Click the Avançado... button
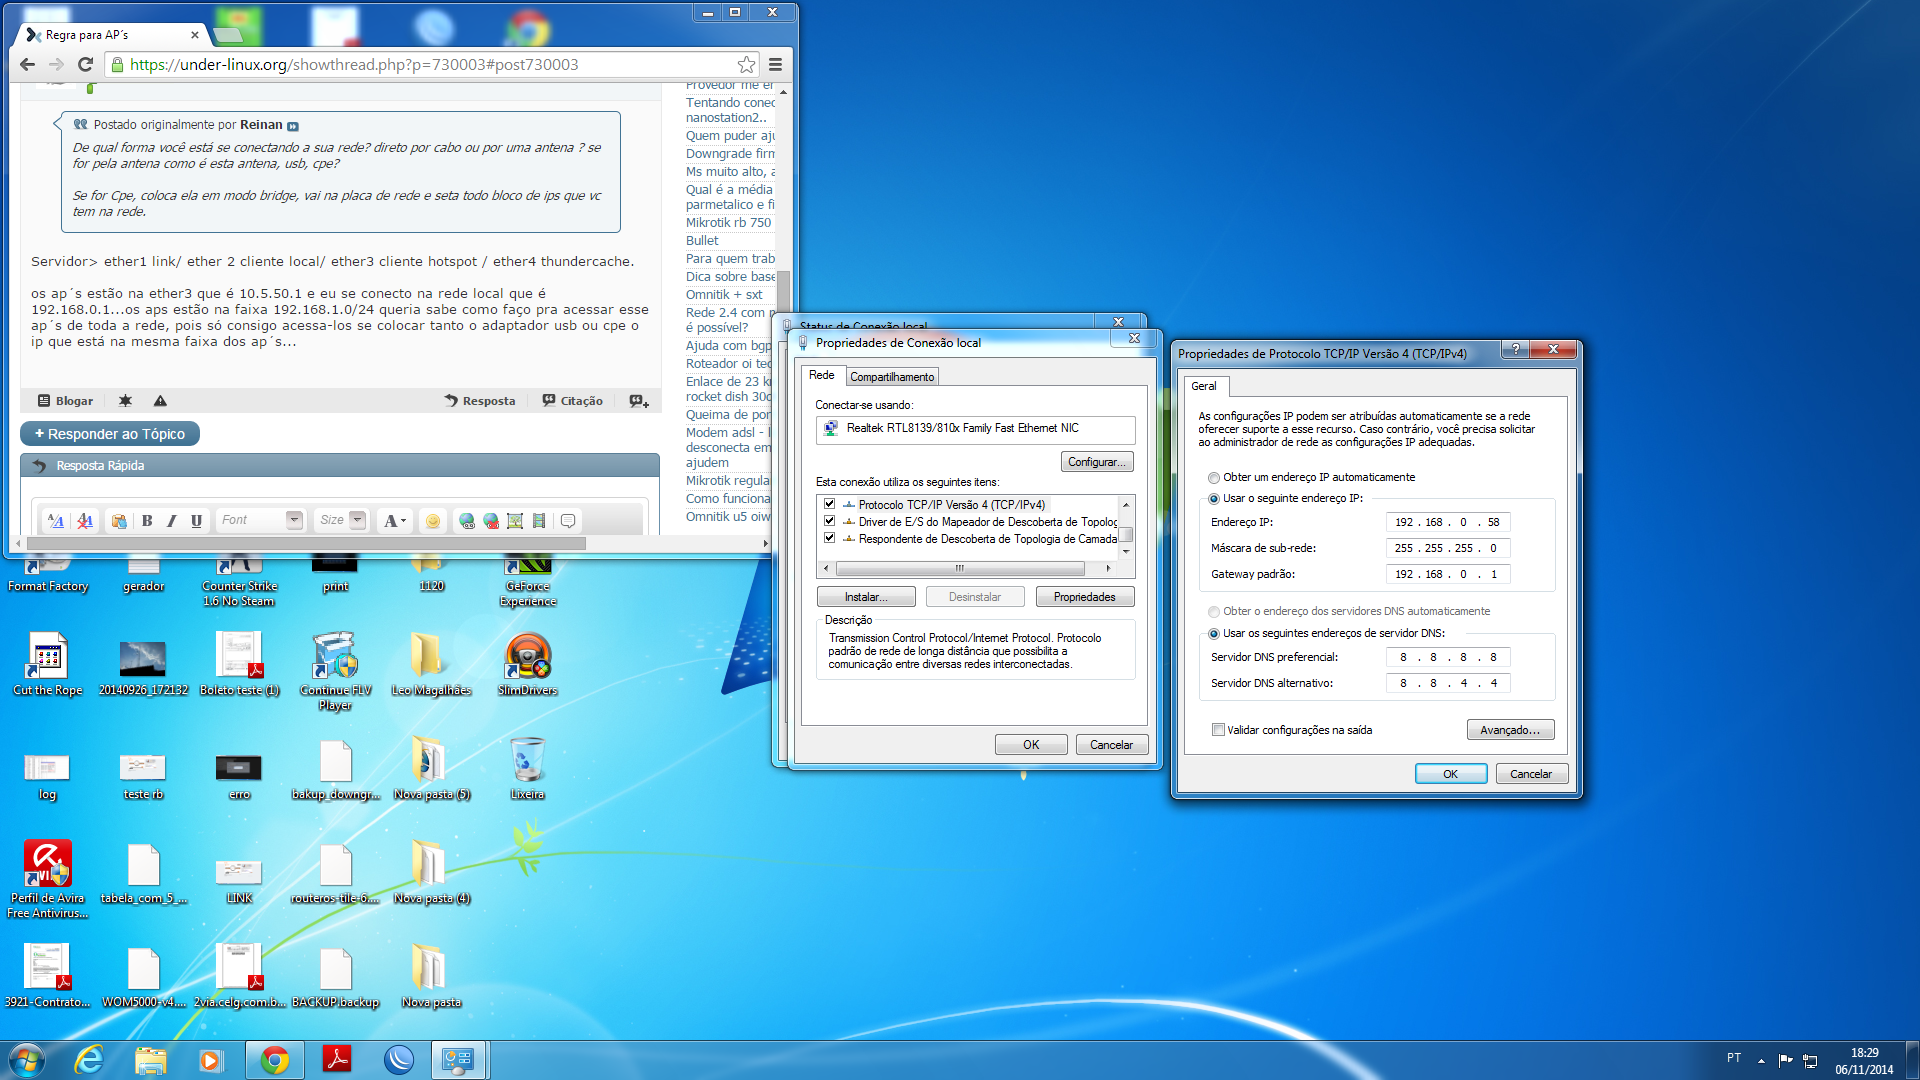The image size is (1920, 1080). click(x=1509, y=730)
